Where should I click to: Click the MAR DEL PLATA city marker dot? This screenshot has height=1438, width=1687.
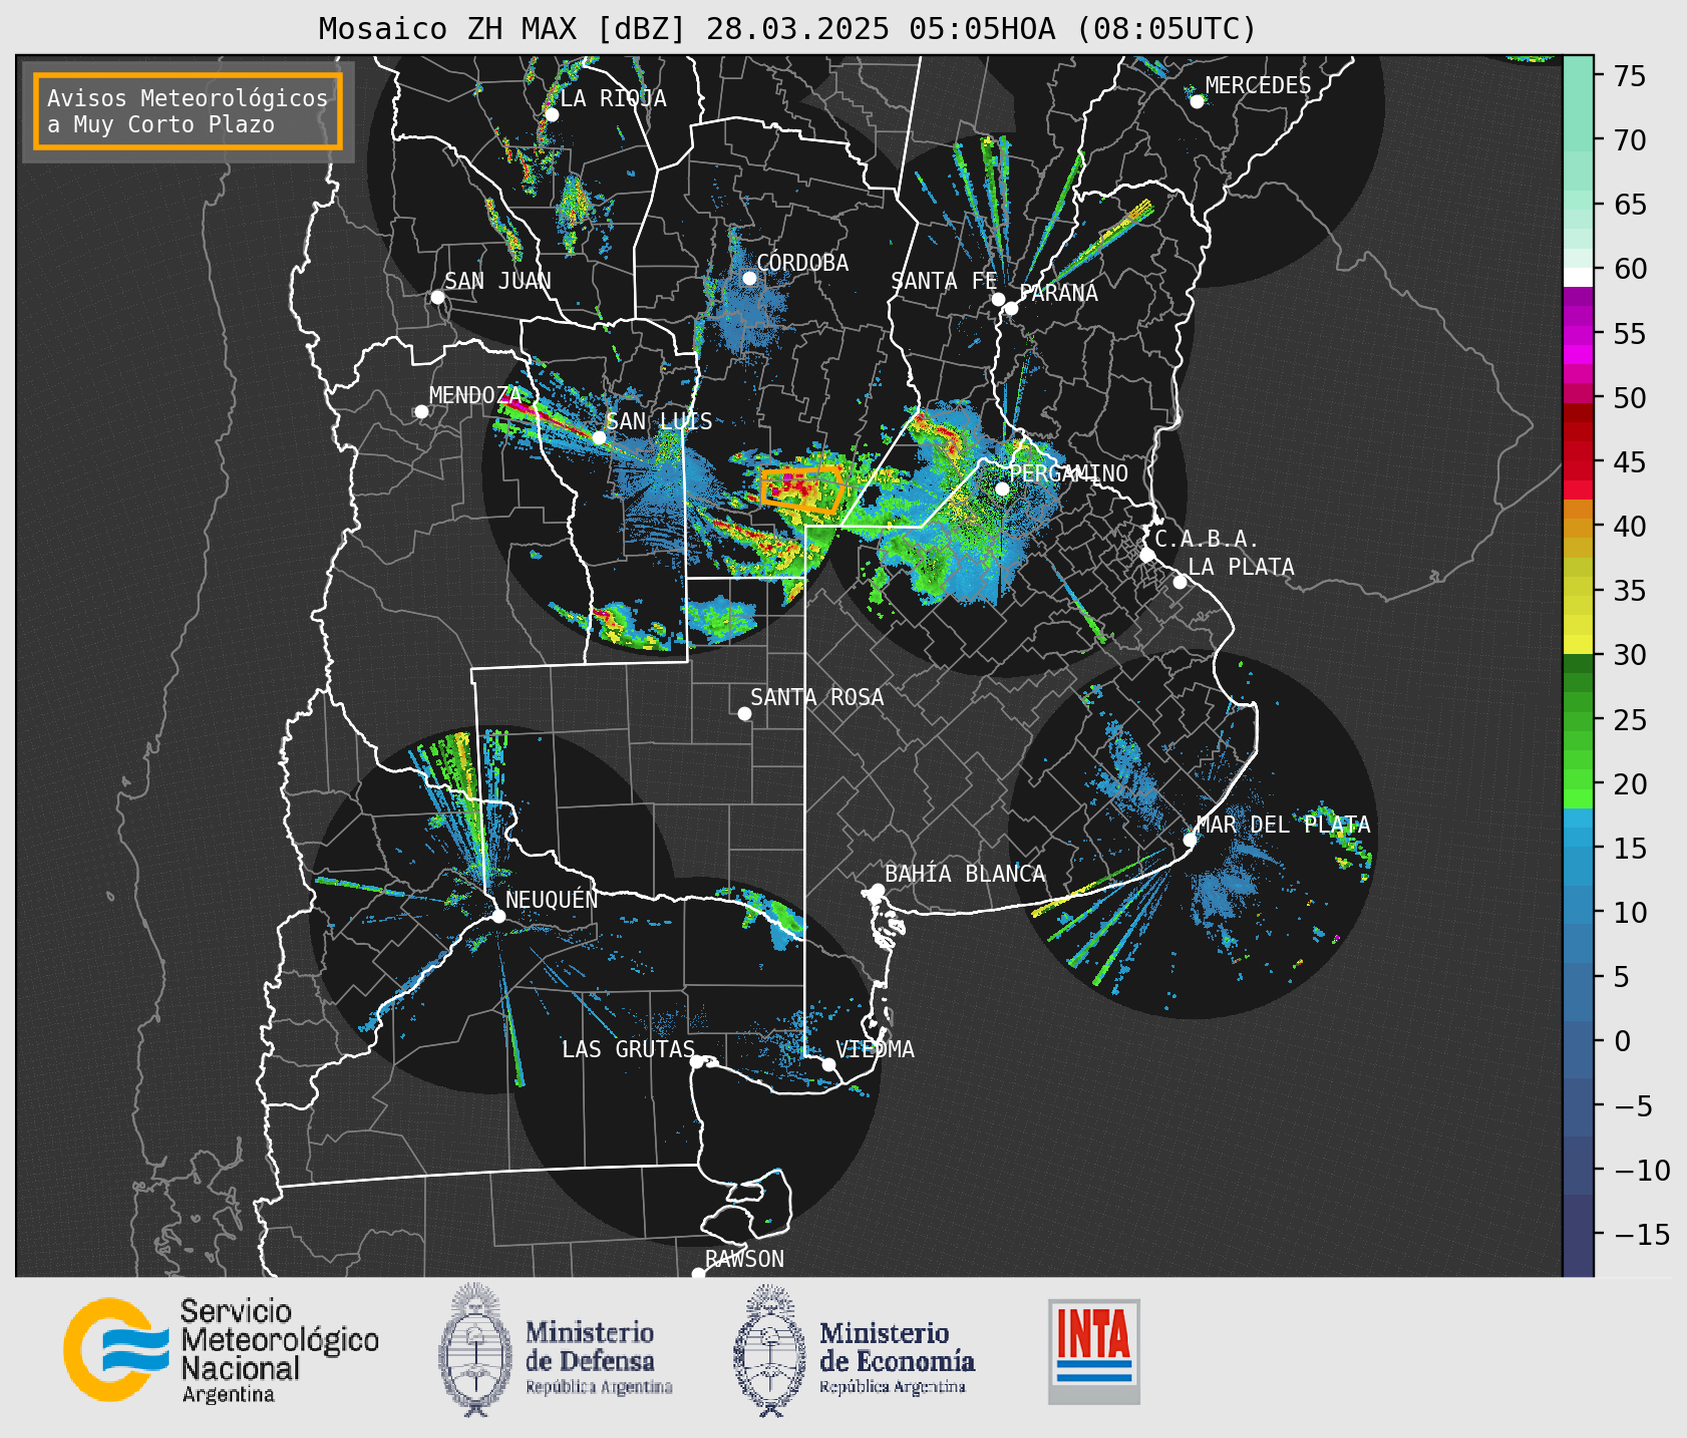[x=1190, y=839]
